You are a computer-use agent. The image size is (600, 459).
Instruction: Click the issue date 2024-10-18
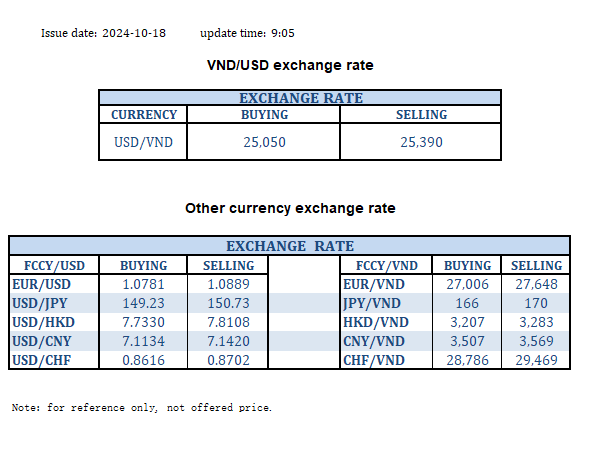pyautogui.click(x=134, y=33)
